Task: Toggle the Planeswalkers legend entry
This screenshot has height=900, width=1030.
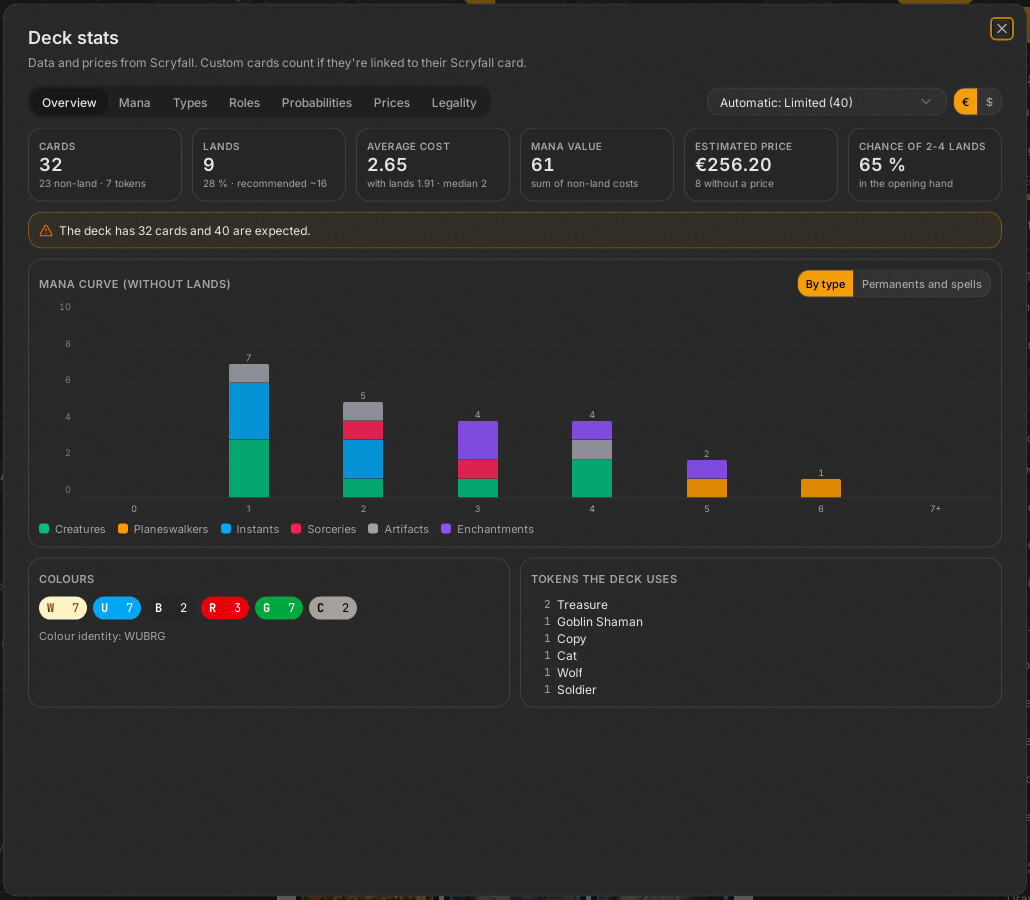Action: [163, 529]
